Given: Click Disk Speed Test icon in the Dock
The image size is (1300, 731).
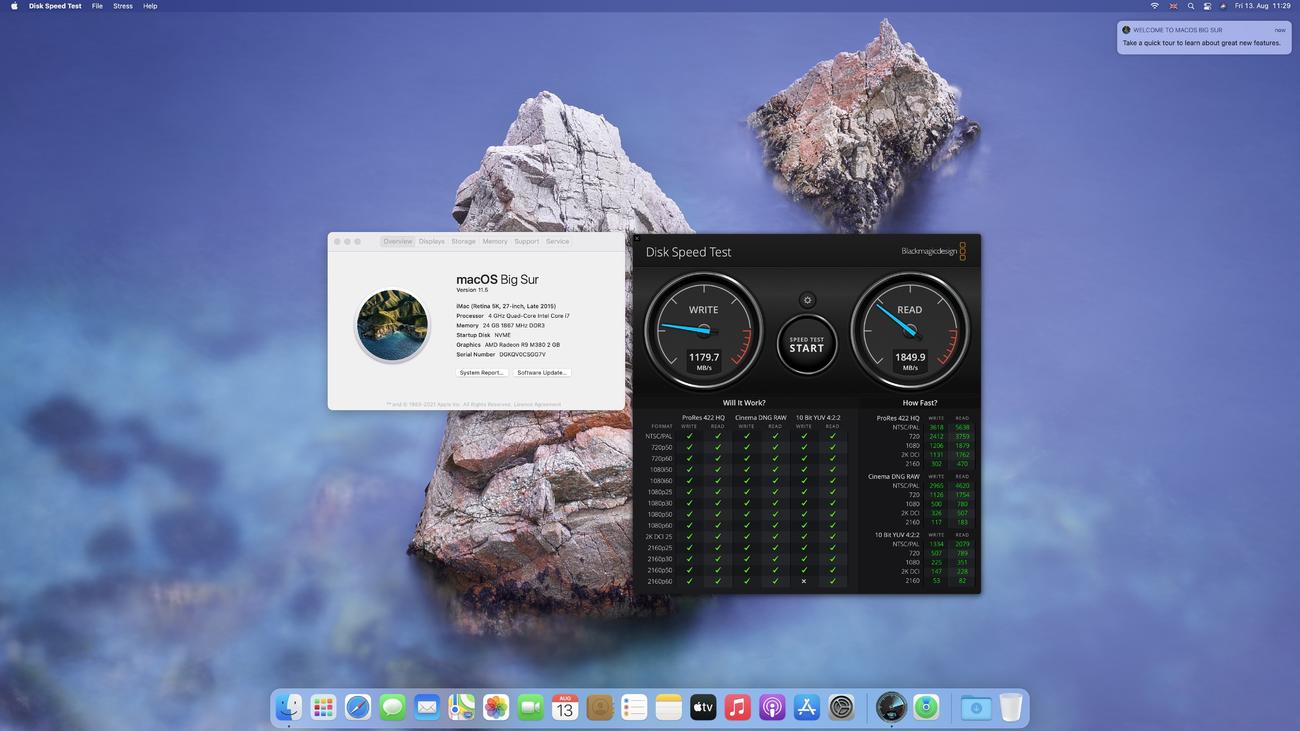Looking at the screenshot, I should pos(891,708).
